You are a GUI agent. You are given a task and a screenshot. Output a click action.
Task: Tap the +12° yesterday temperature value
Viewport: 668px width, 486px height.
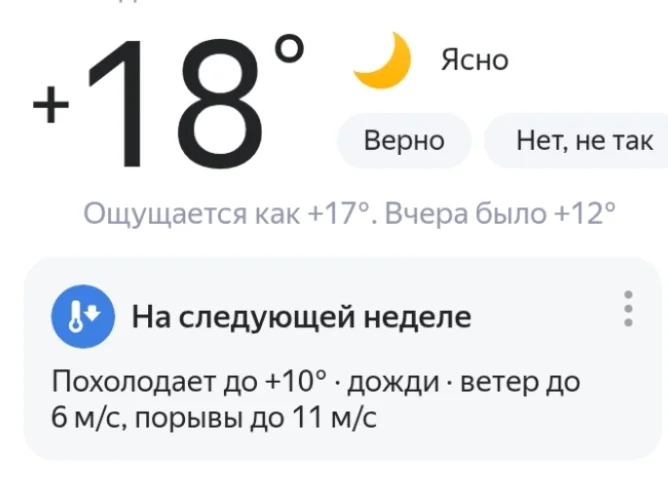point(585,214)
